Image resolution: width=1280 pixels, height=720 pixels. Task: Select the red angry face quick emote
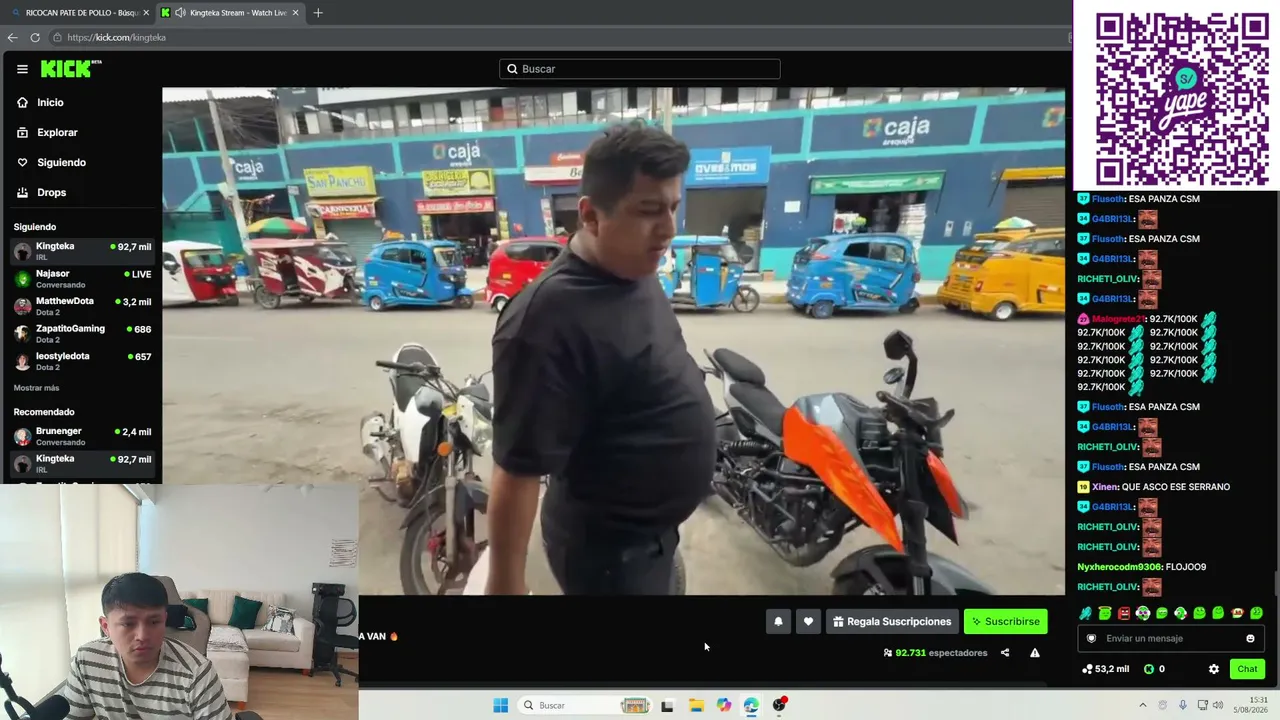click(1124, 613)
